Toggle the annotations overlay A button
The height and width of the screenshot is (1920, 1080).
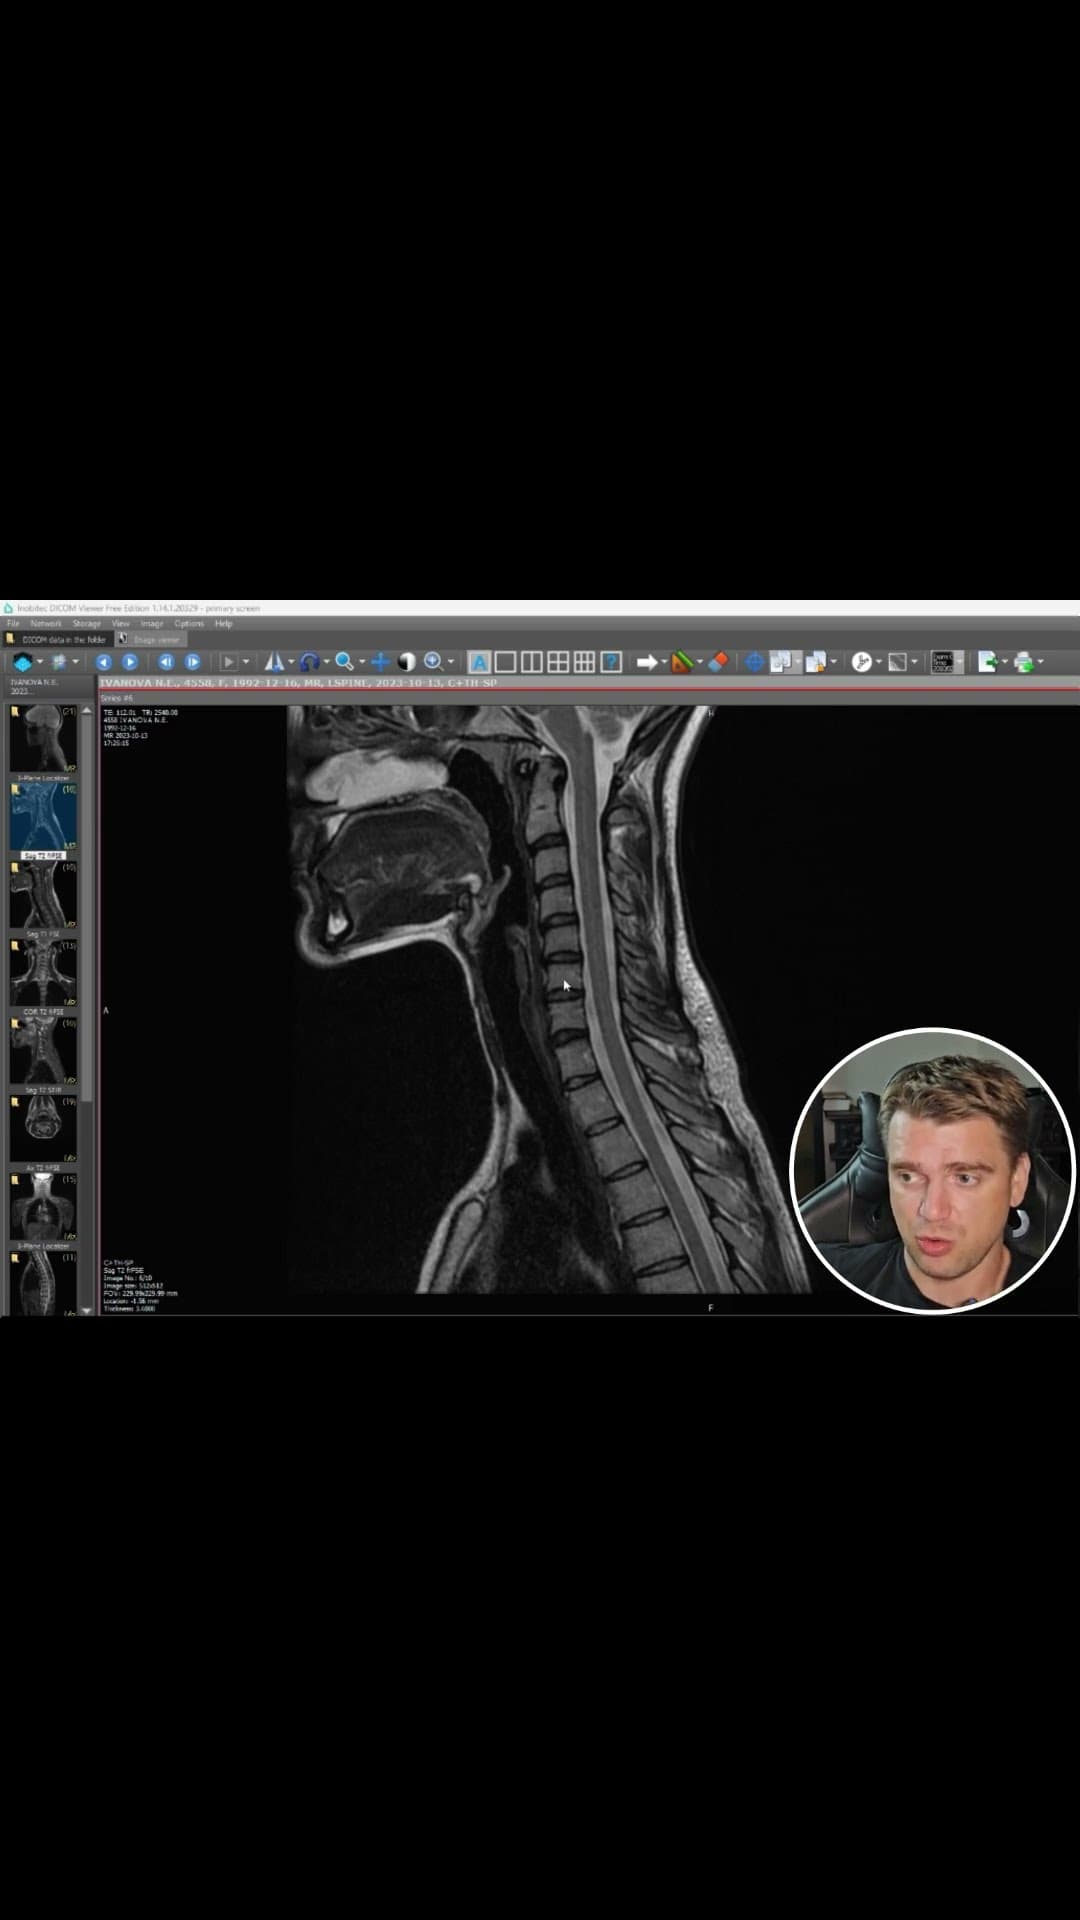pyautogui.click(x=479, y=662)
